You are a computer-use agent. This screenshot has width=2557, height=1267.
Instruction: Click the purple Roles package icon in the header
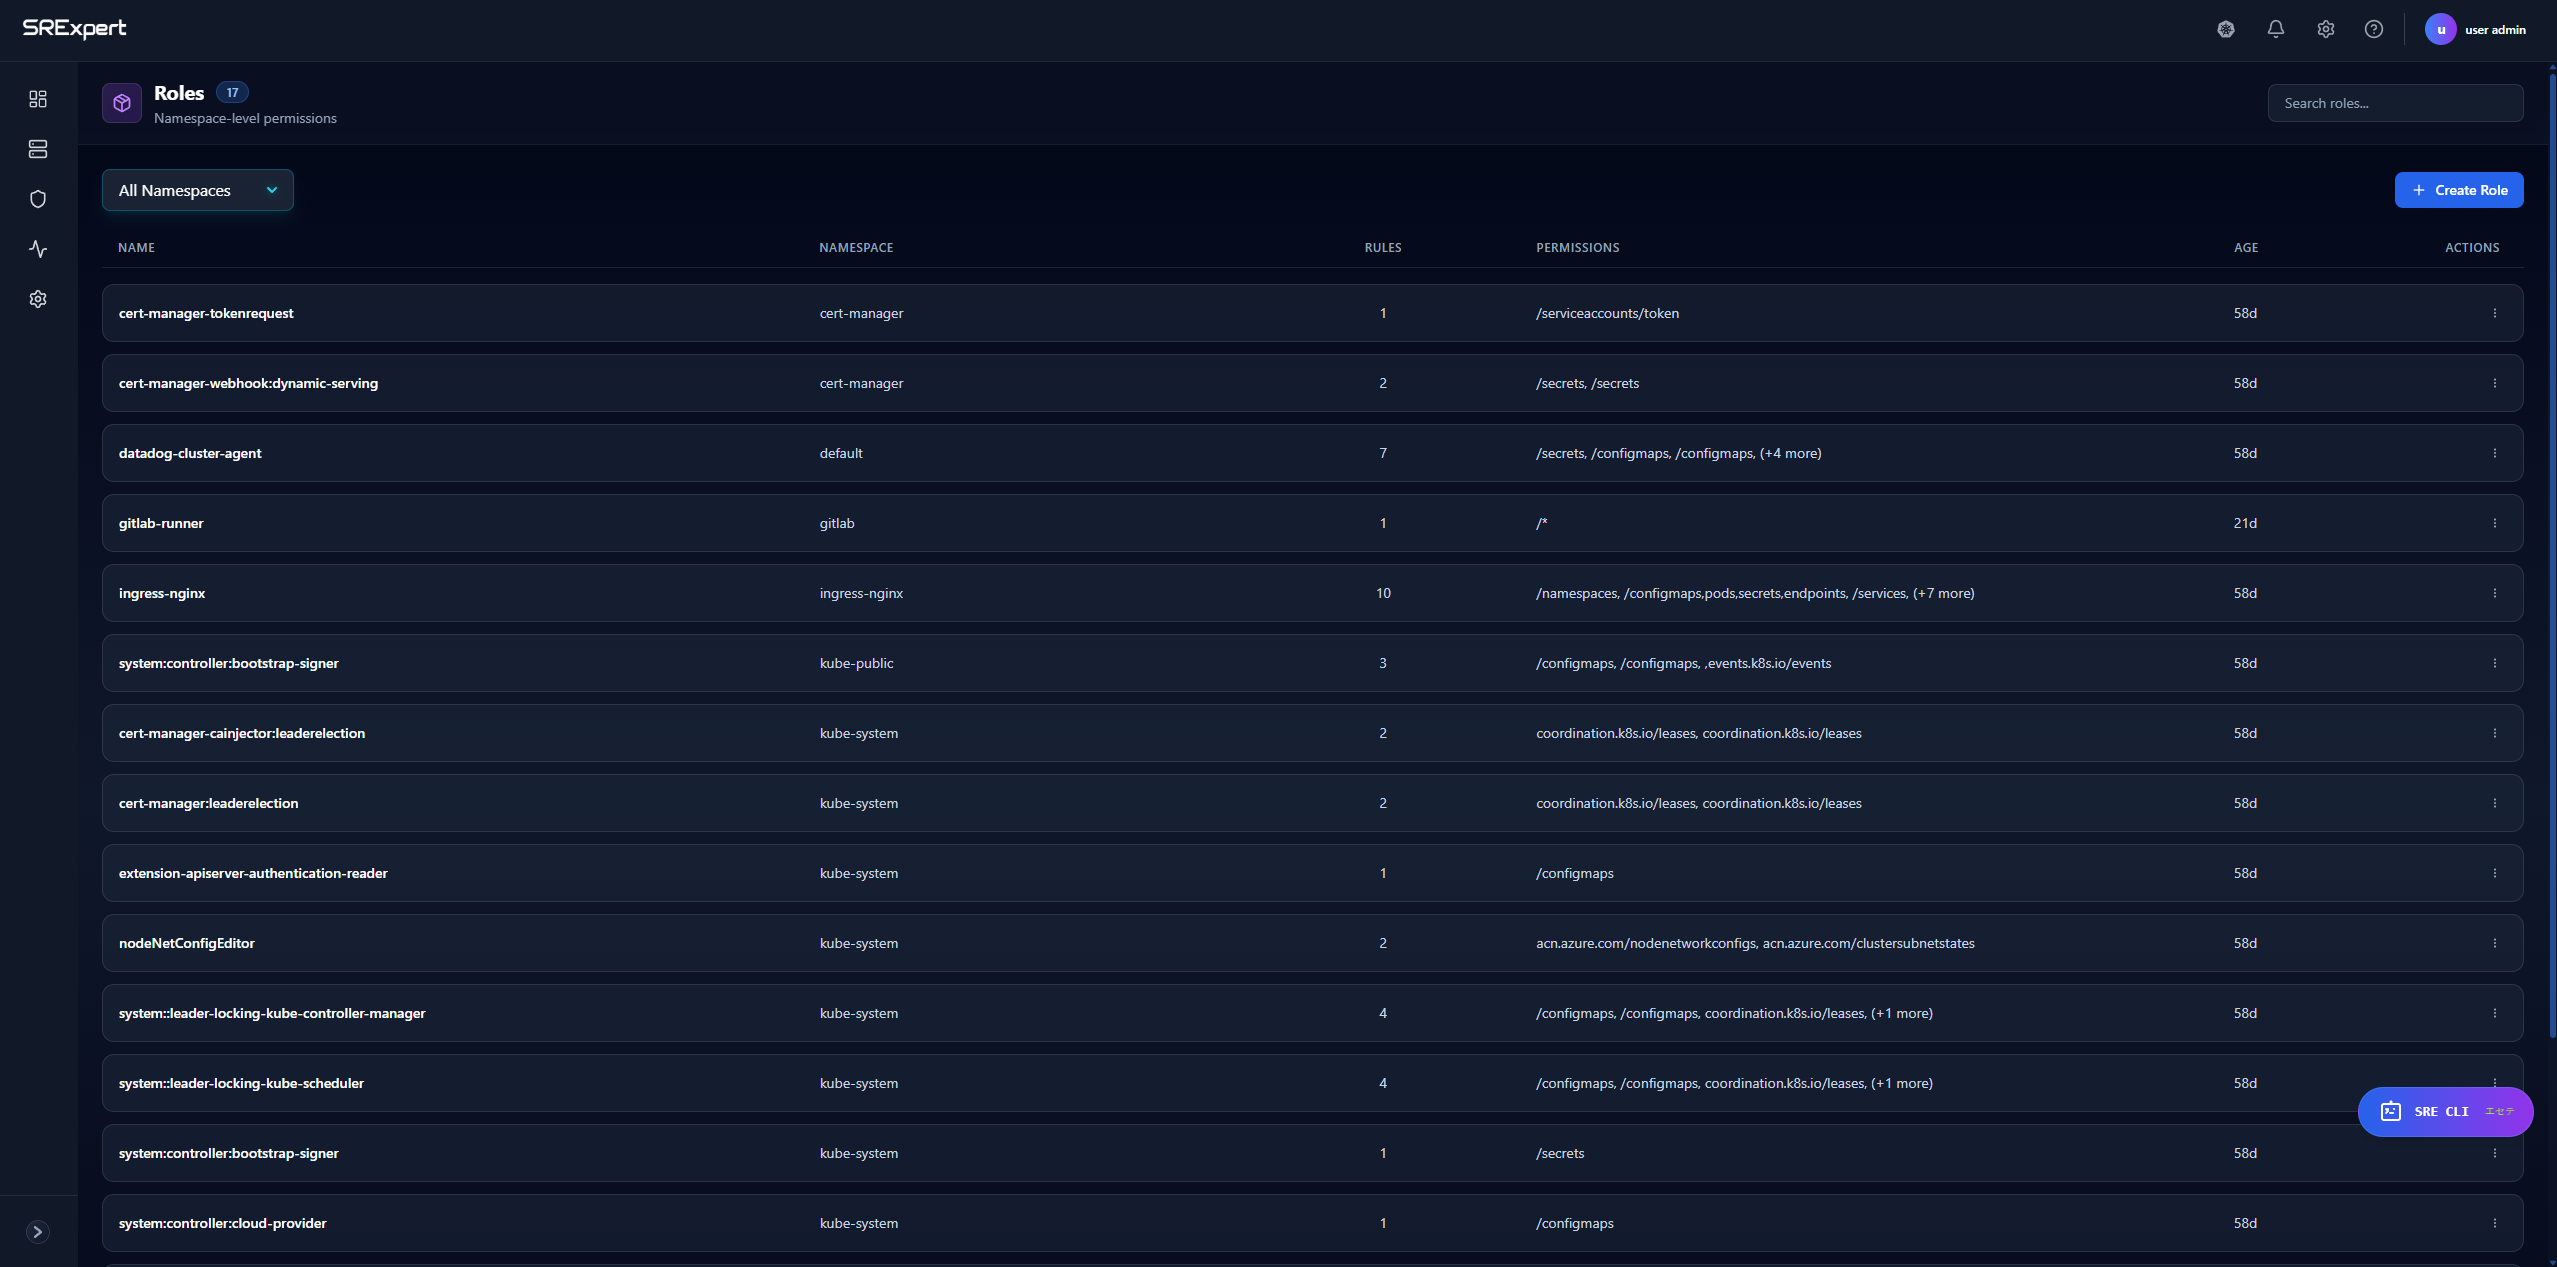pos(121,102)
